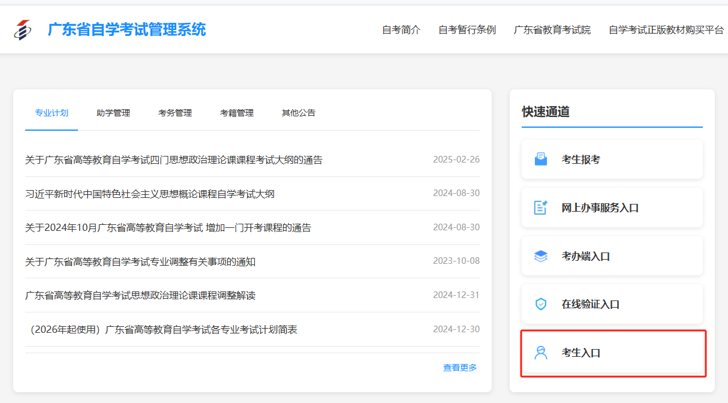
Task: Open the 专业调整有关事项的通知 announcement
Action: coord(140,262)
